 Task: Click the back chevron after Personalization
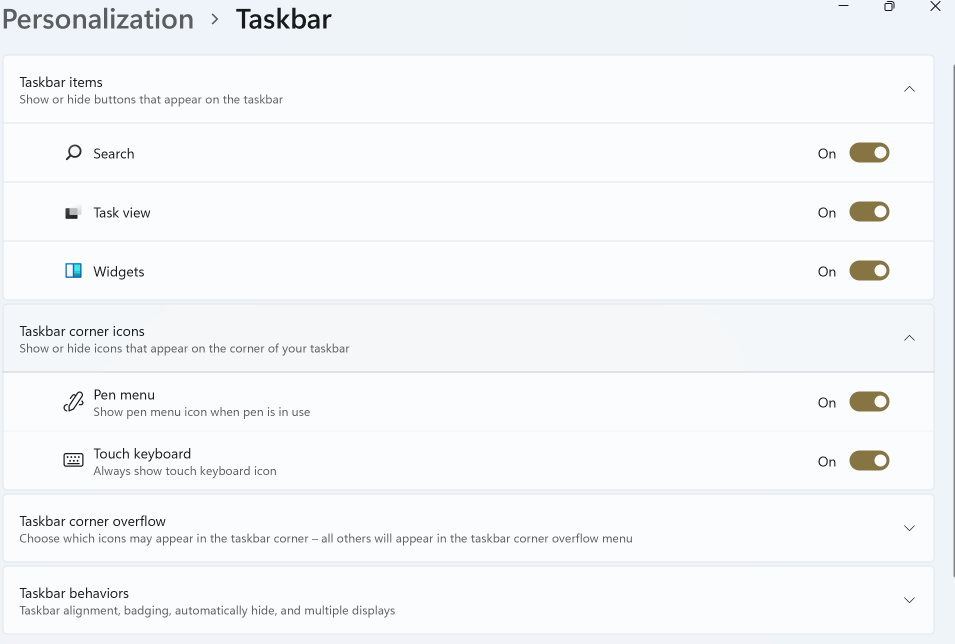point(215,18)
